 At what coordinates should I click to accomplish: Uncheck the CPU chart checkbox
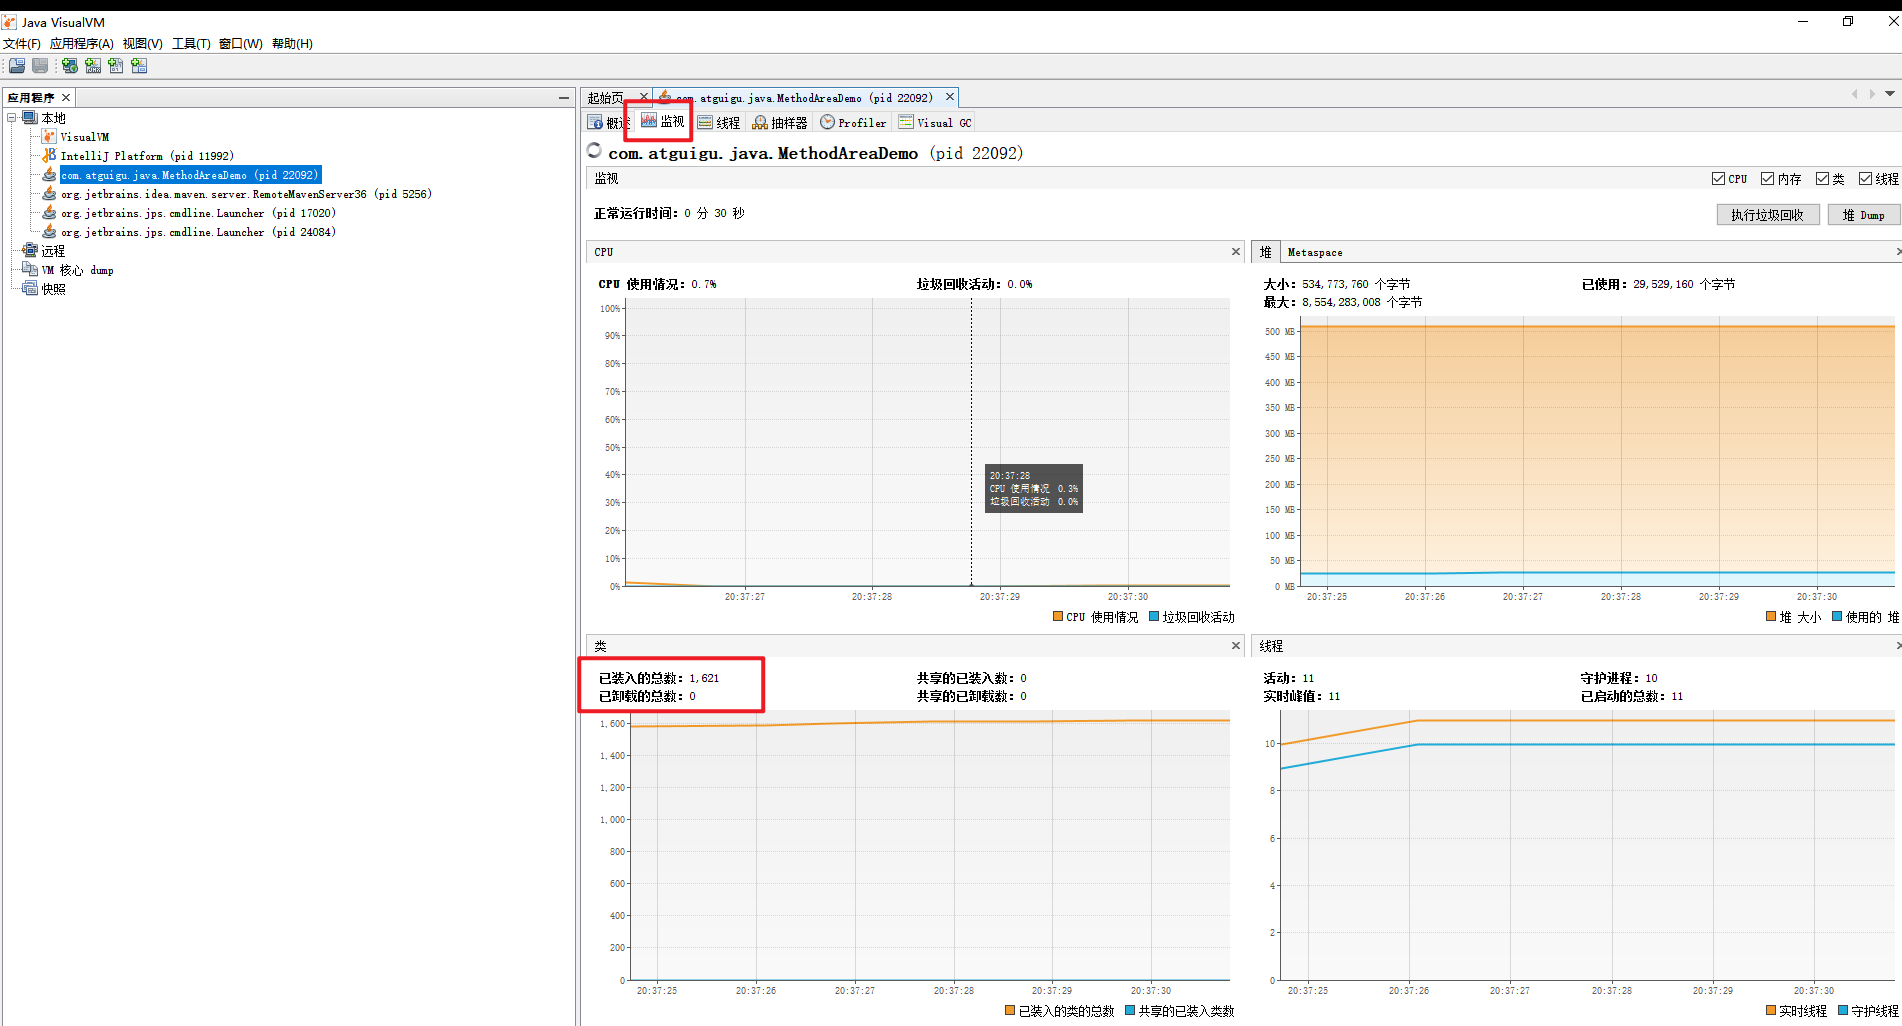(1718, 179)
